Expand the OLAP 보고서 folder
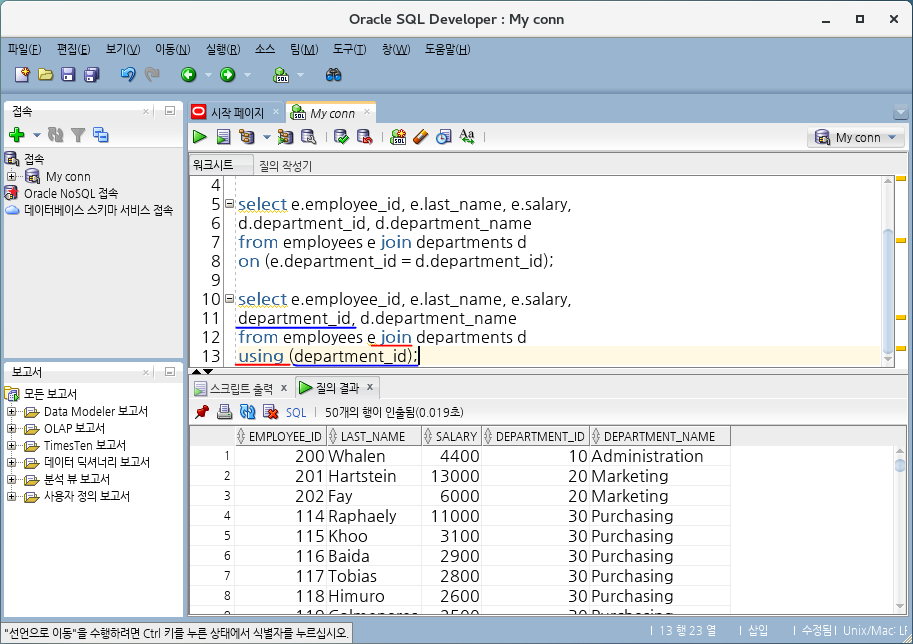 (12, 429)
